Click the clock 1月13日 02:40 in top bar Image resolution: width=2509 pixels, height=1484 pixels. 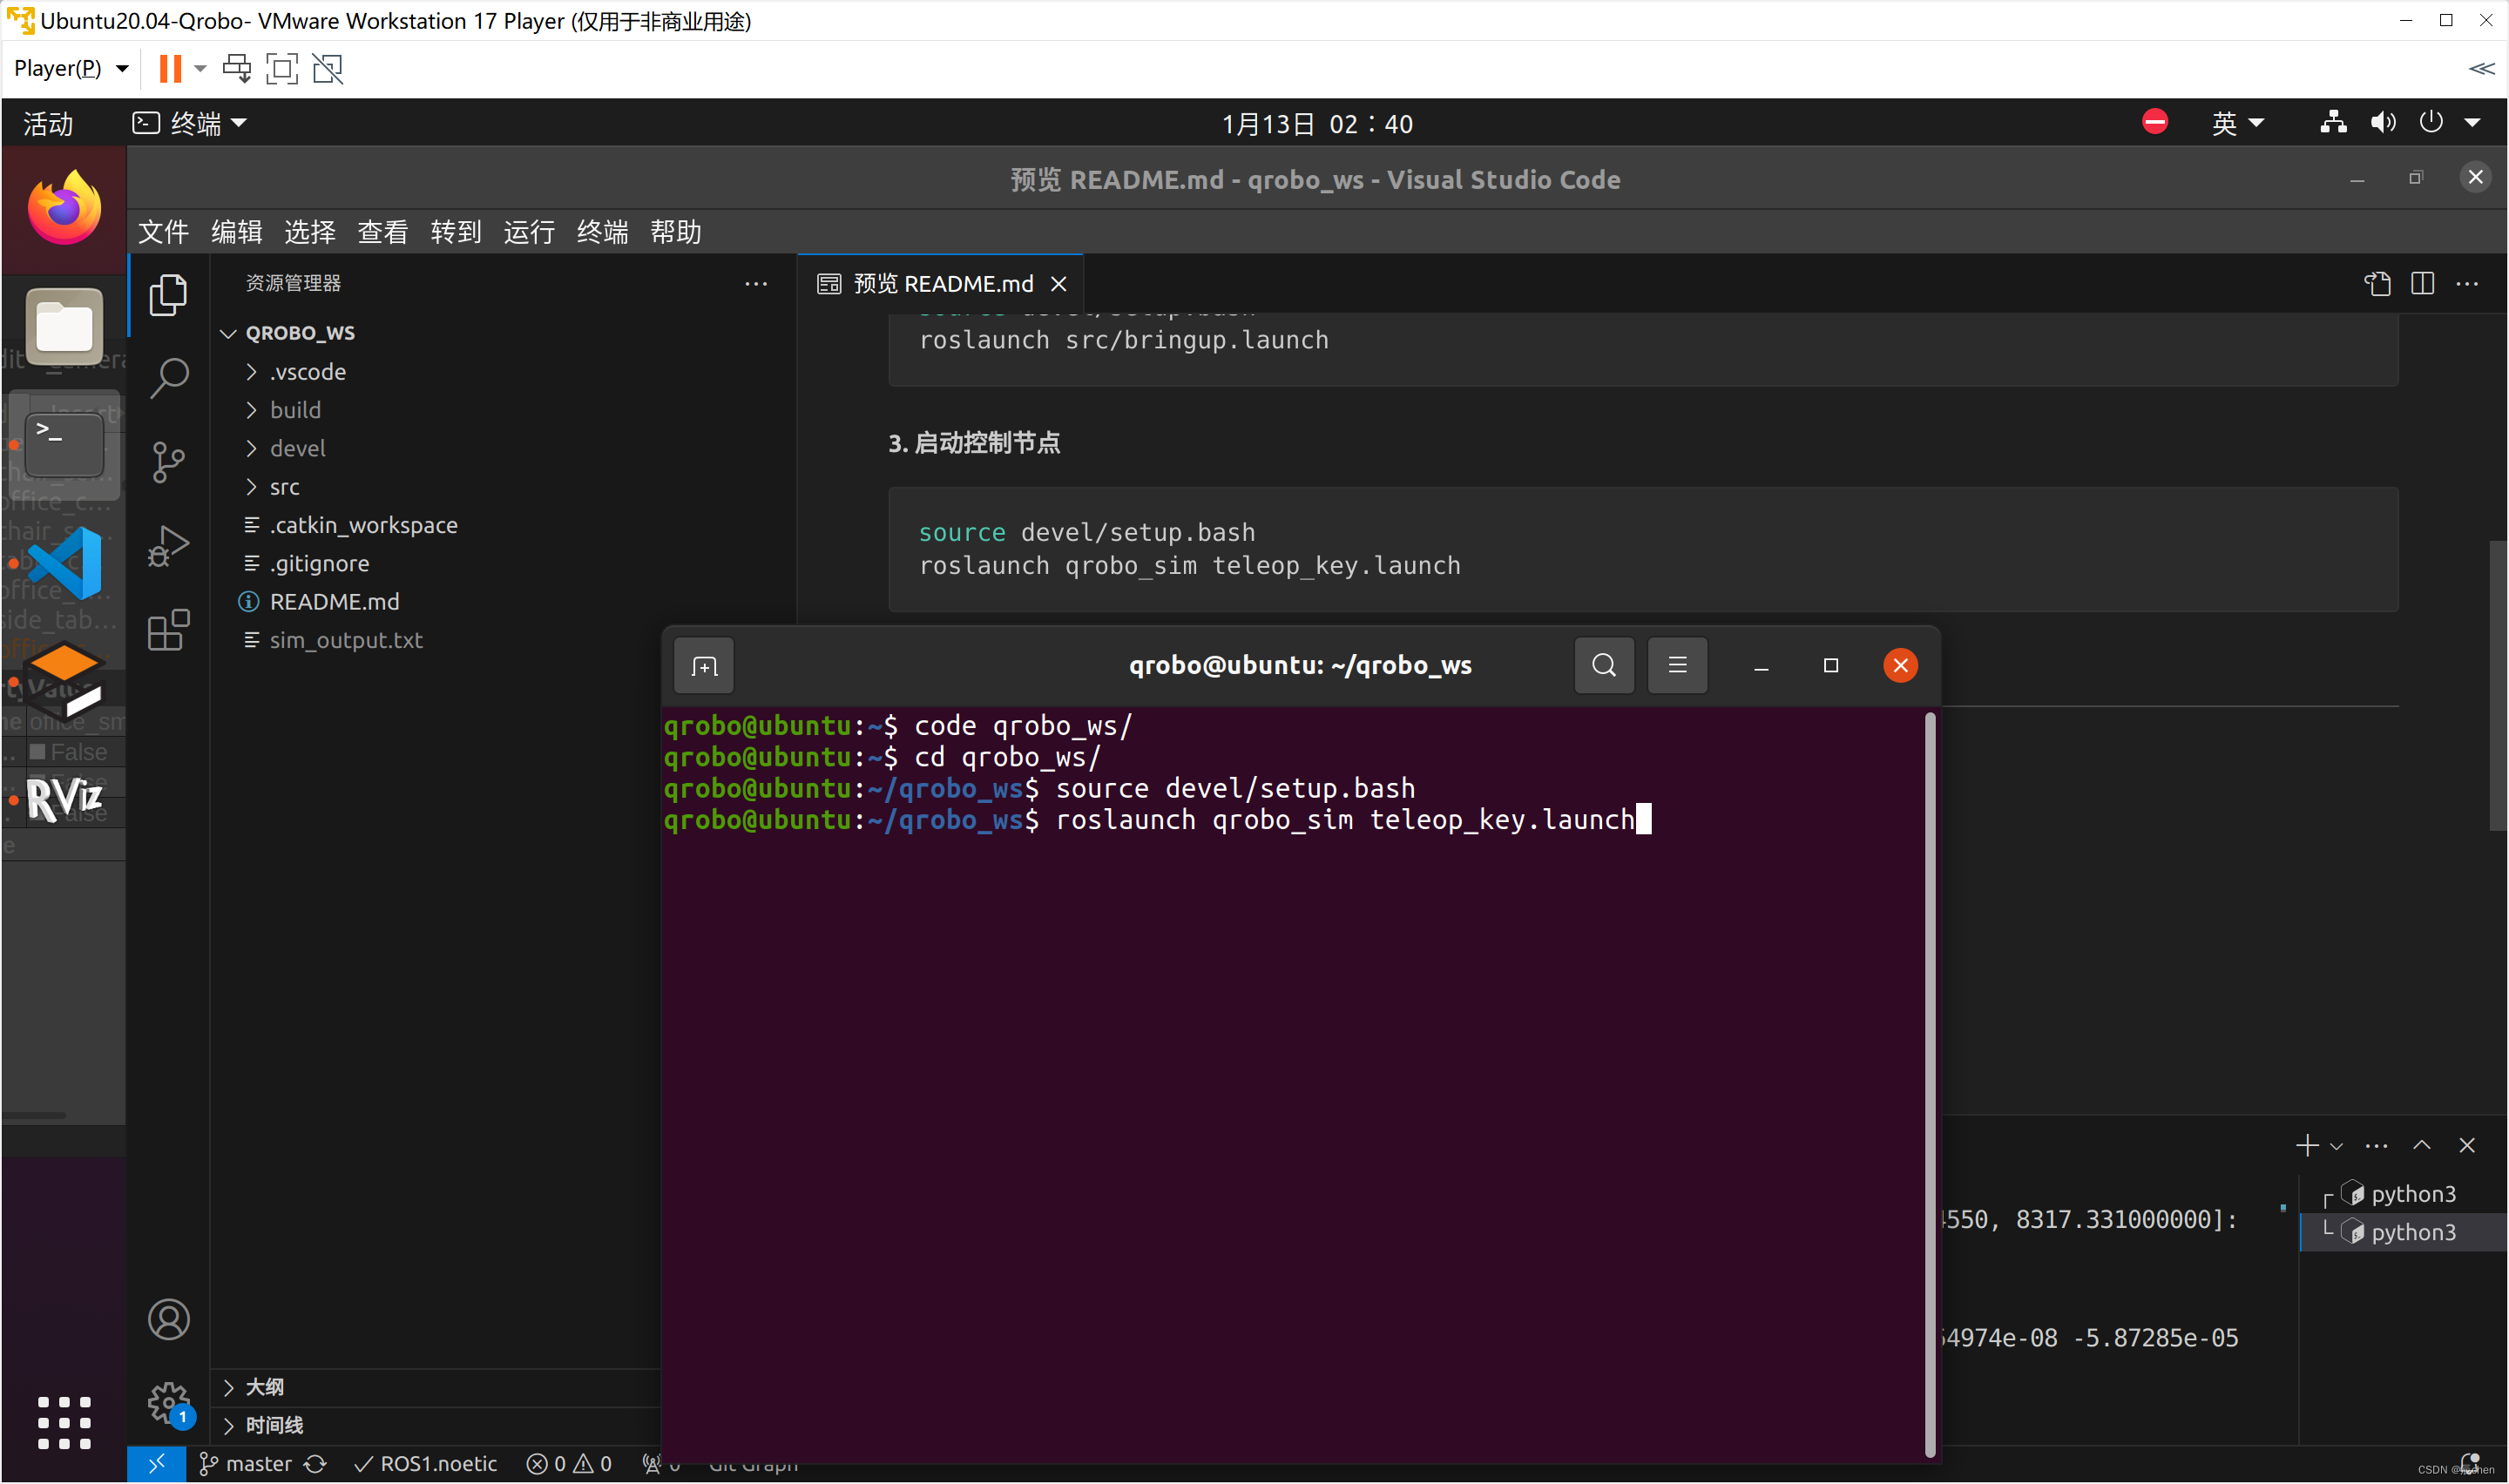click(1317, 123)
